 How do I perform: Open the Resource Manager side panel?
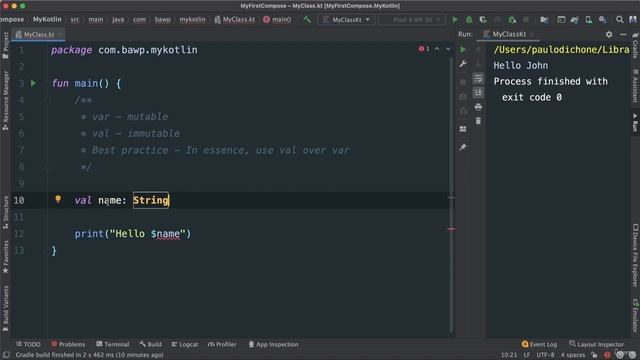pos(5,100)
